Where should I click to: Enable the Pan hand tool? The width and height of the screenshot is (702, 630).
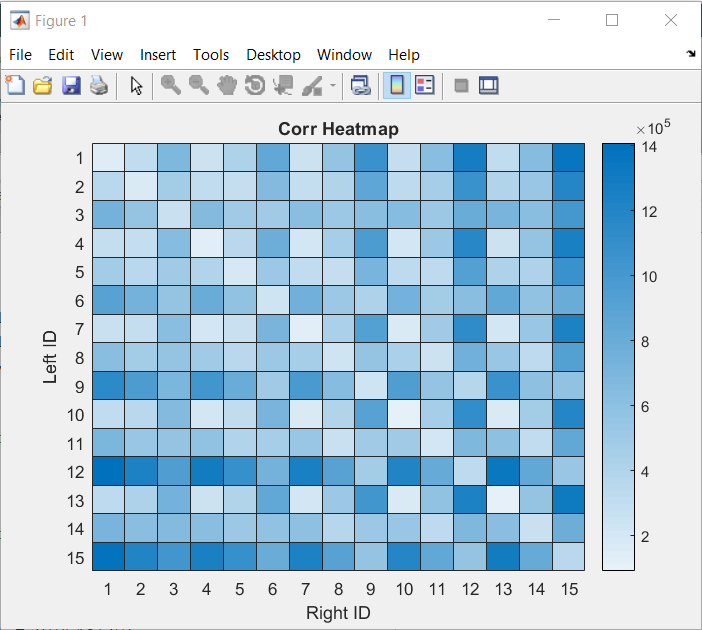(x=227, y=85)
